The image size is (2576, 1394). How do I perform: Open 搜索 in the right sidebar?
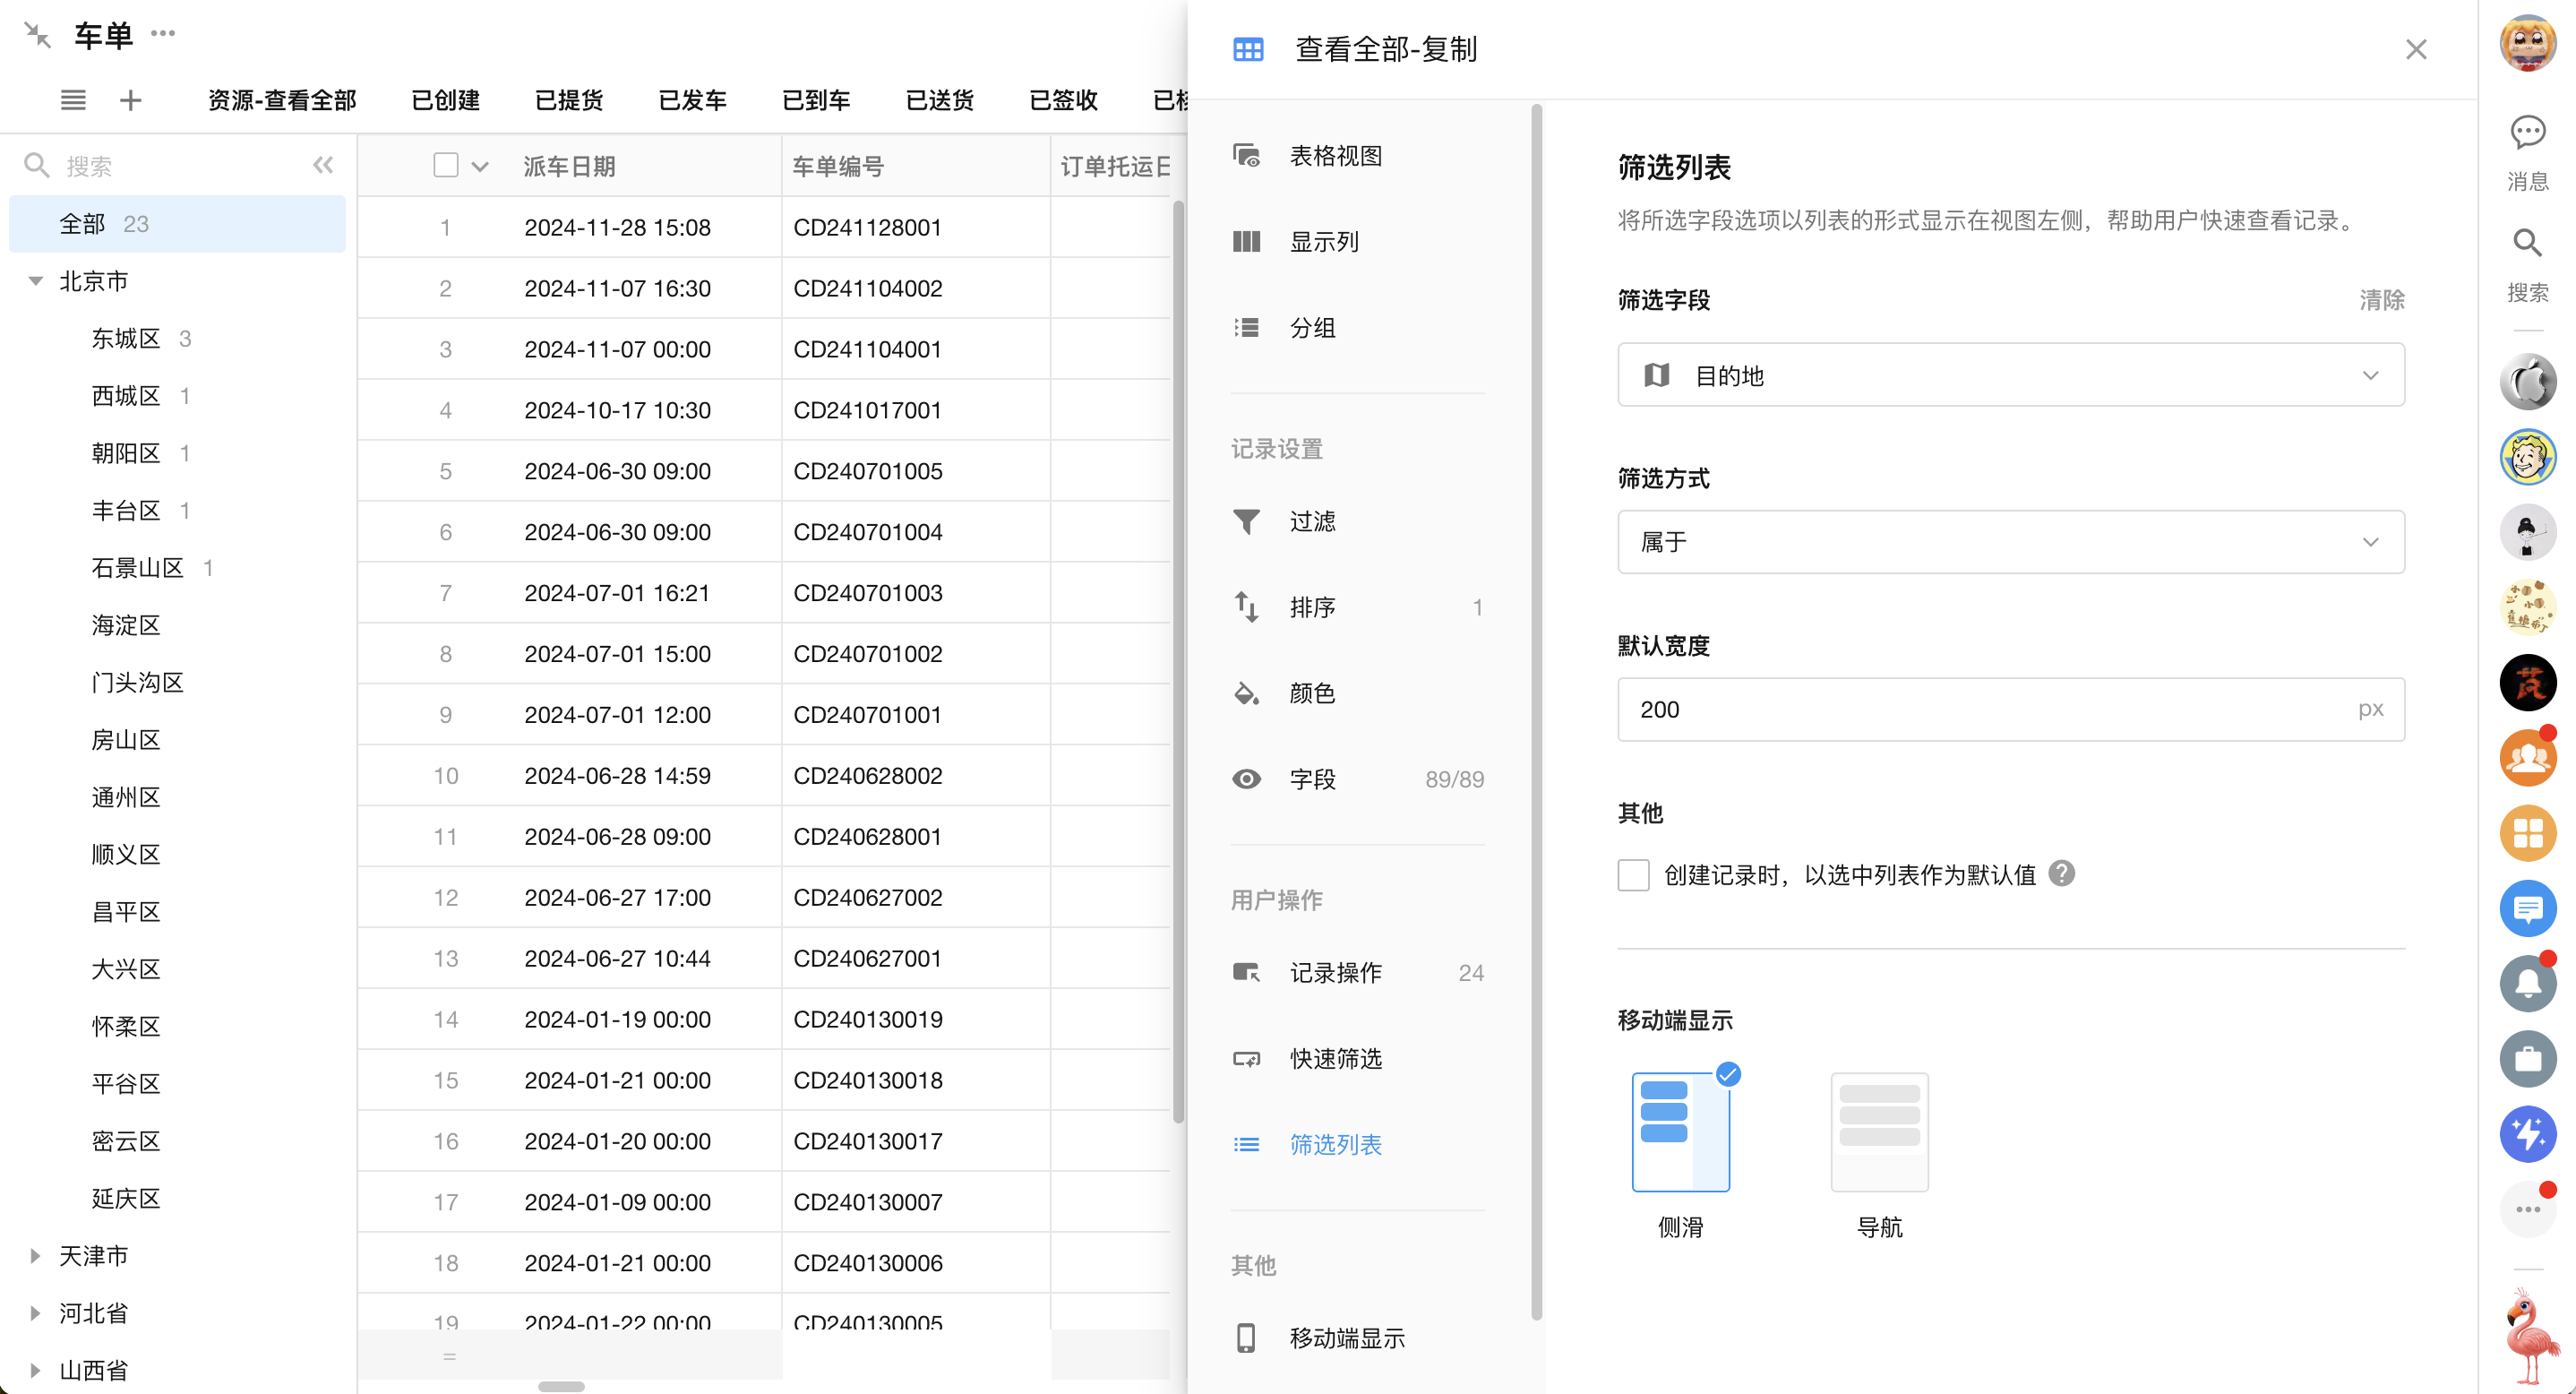[2528, 264]
